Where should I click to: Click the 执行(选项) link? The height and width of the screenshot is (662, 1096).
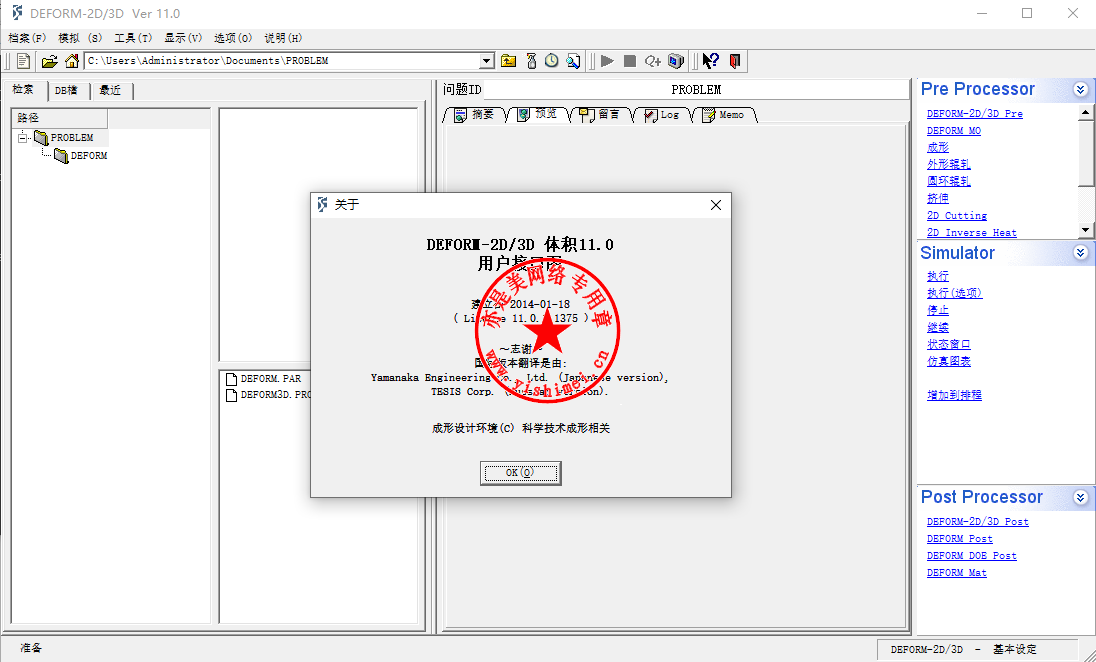tap(954, 293)
